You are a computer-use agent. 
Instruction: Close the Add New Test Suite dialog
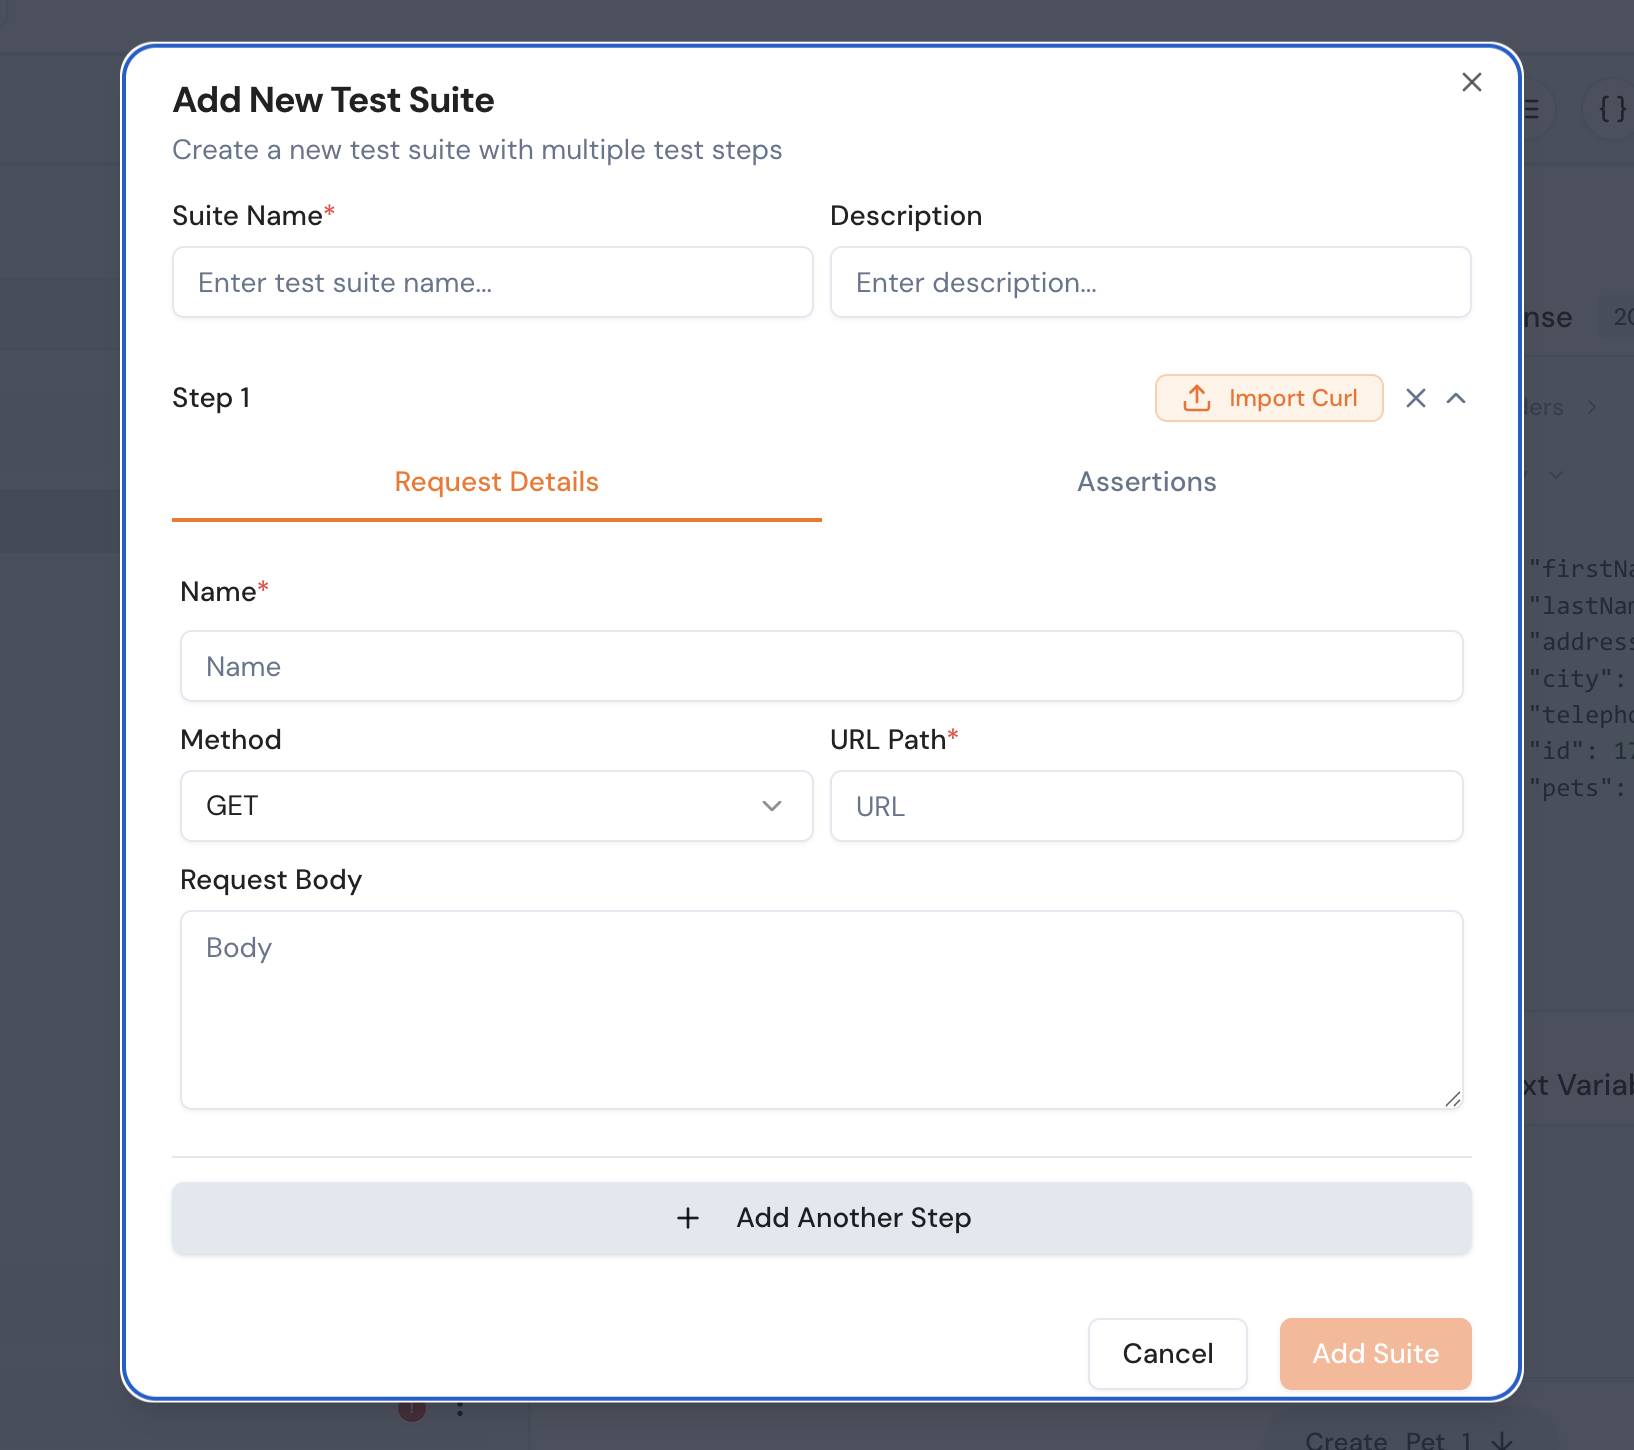(x=1471, y=82)
